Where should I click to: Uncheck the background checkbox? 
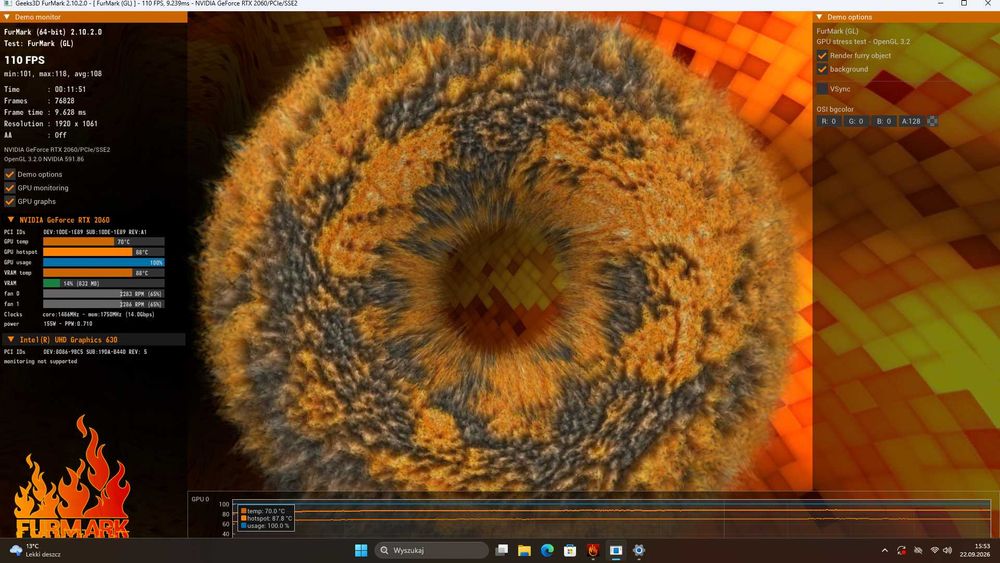click(822, 69)
